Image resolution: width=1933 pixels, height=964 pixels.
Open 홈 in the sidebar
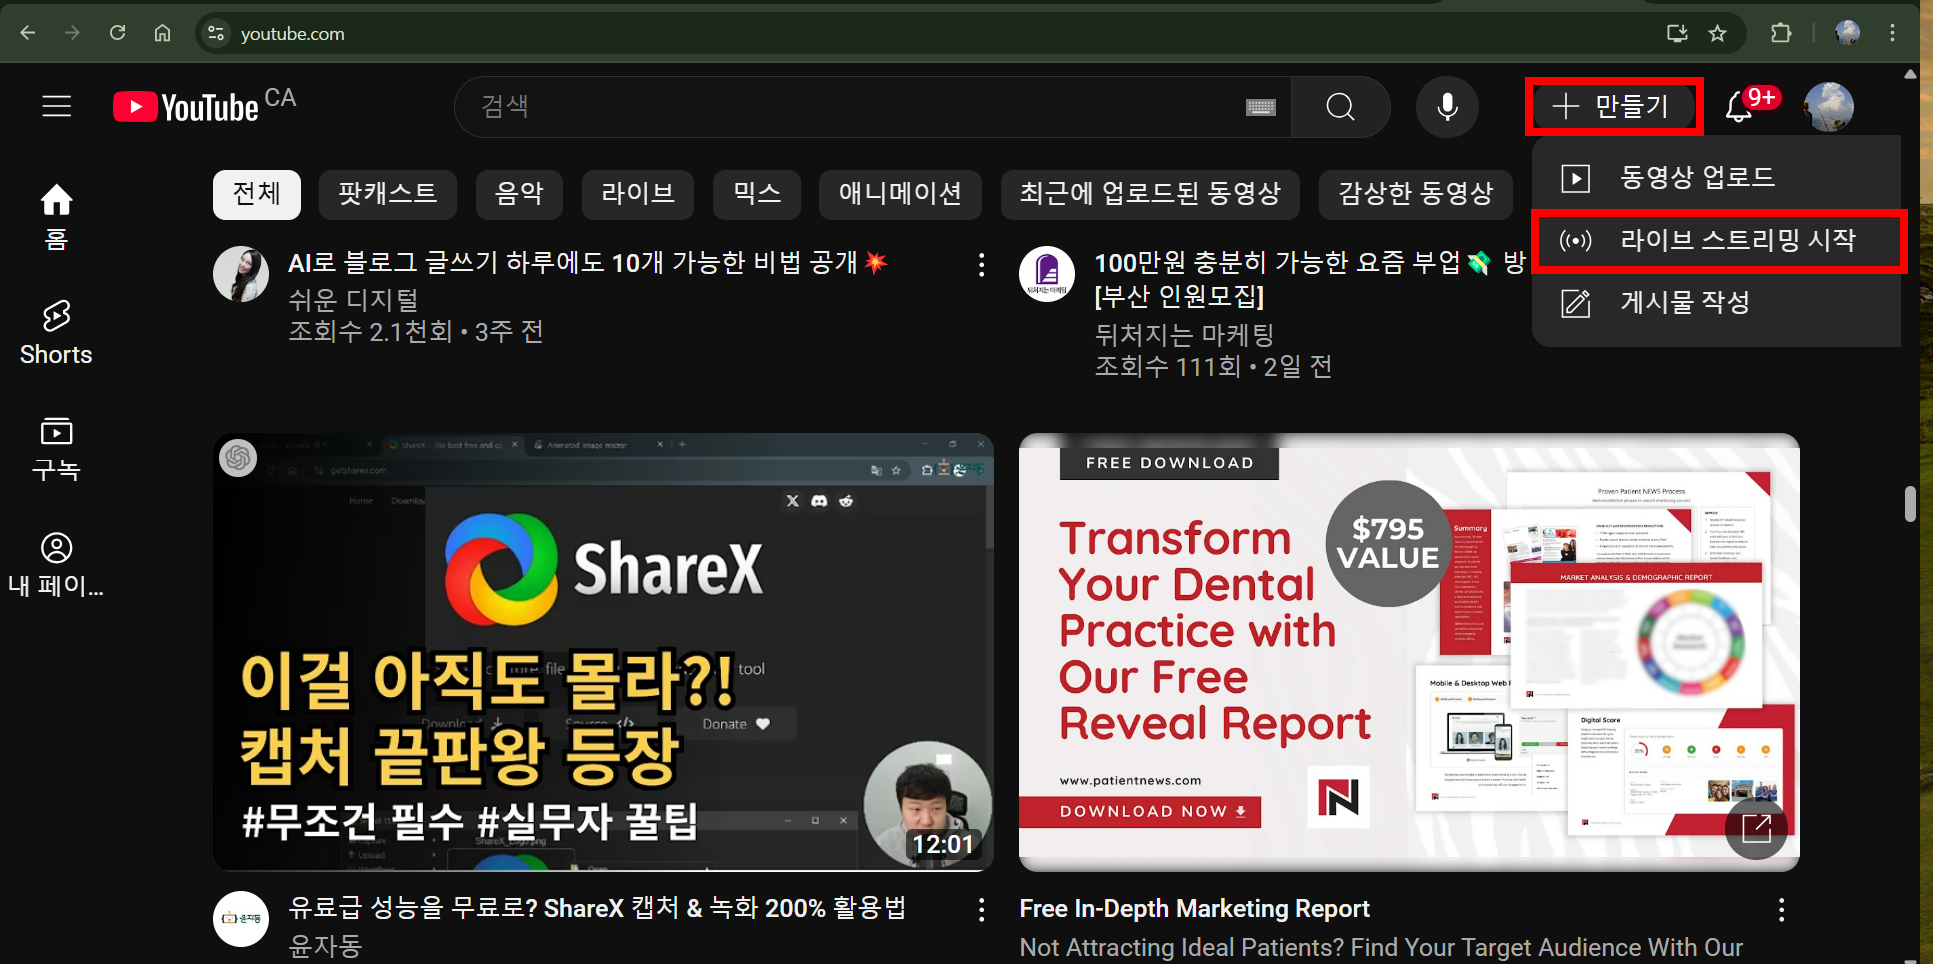click(56, 217)
